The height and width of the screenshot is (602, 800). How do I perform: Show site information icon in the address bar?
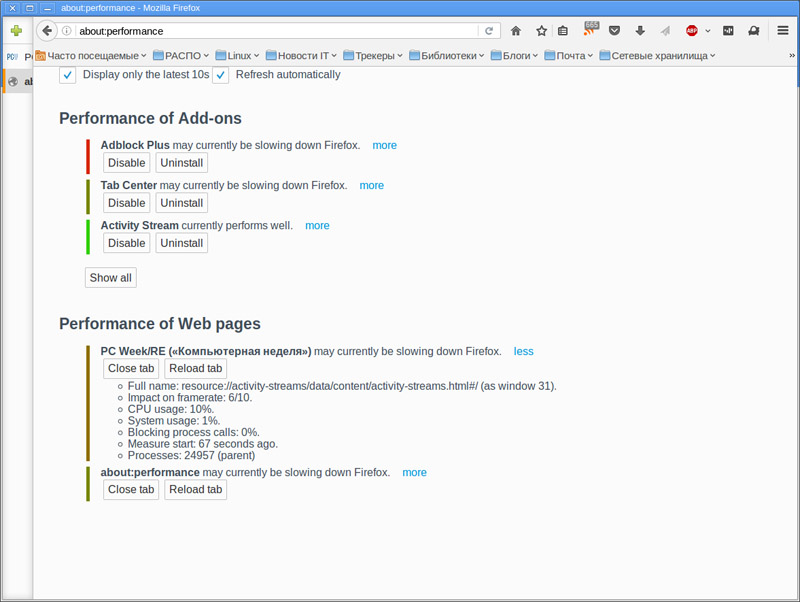(x=66, y=31)
